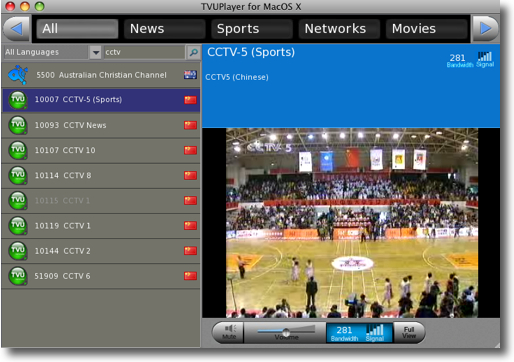
Task: Click 281 Bandwidth readout in player controls
Action: click(344, 334)
